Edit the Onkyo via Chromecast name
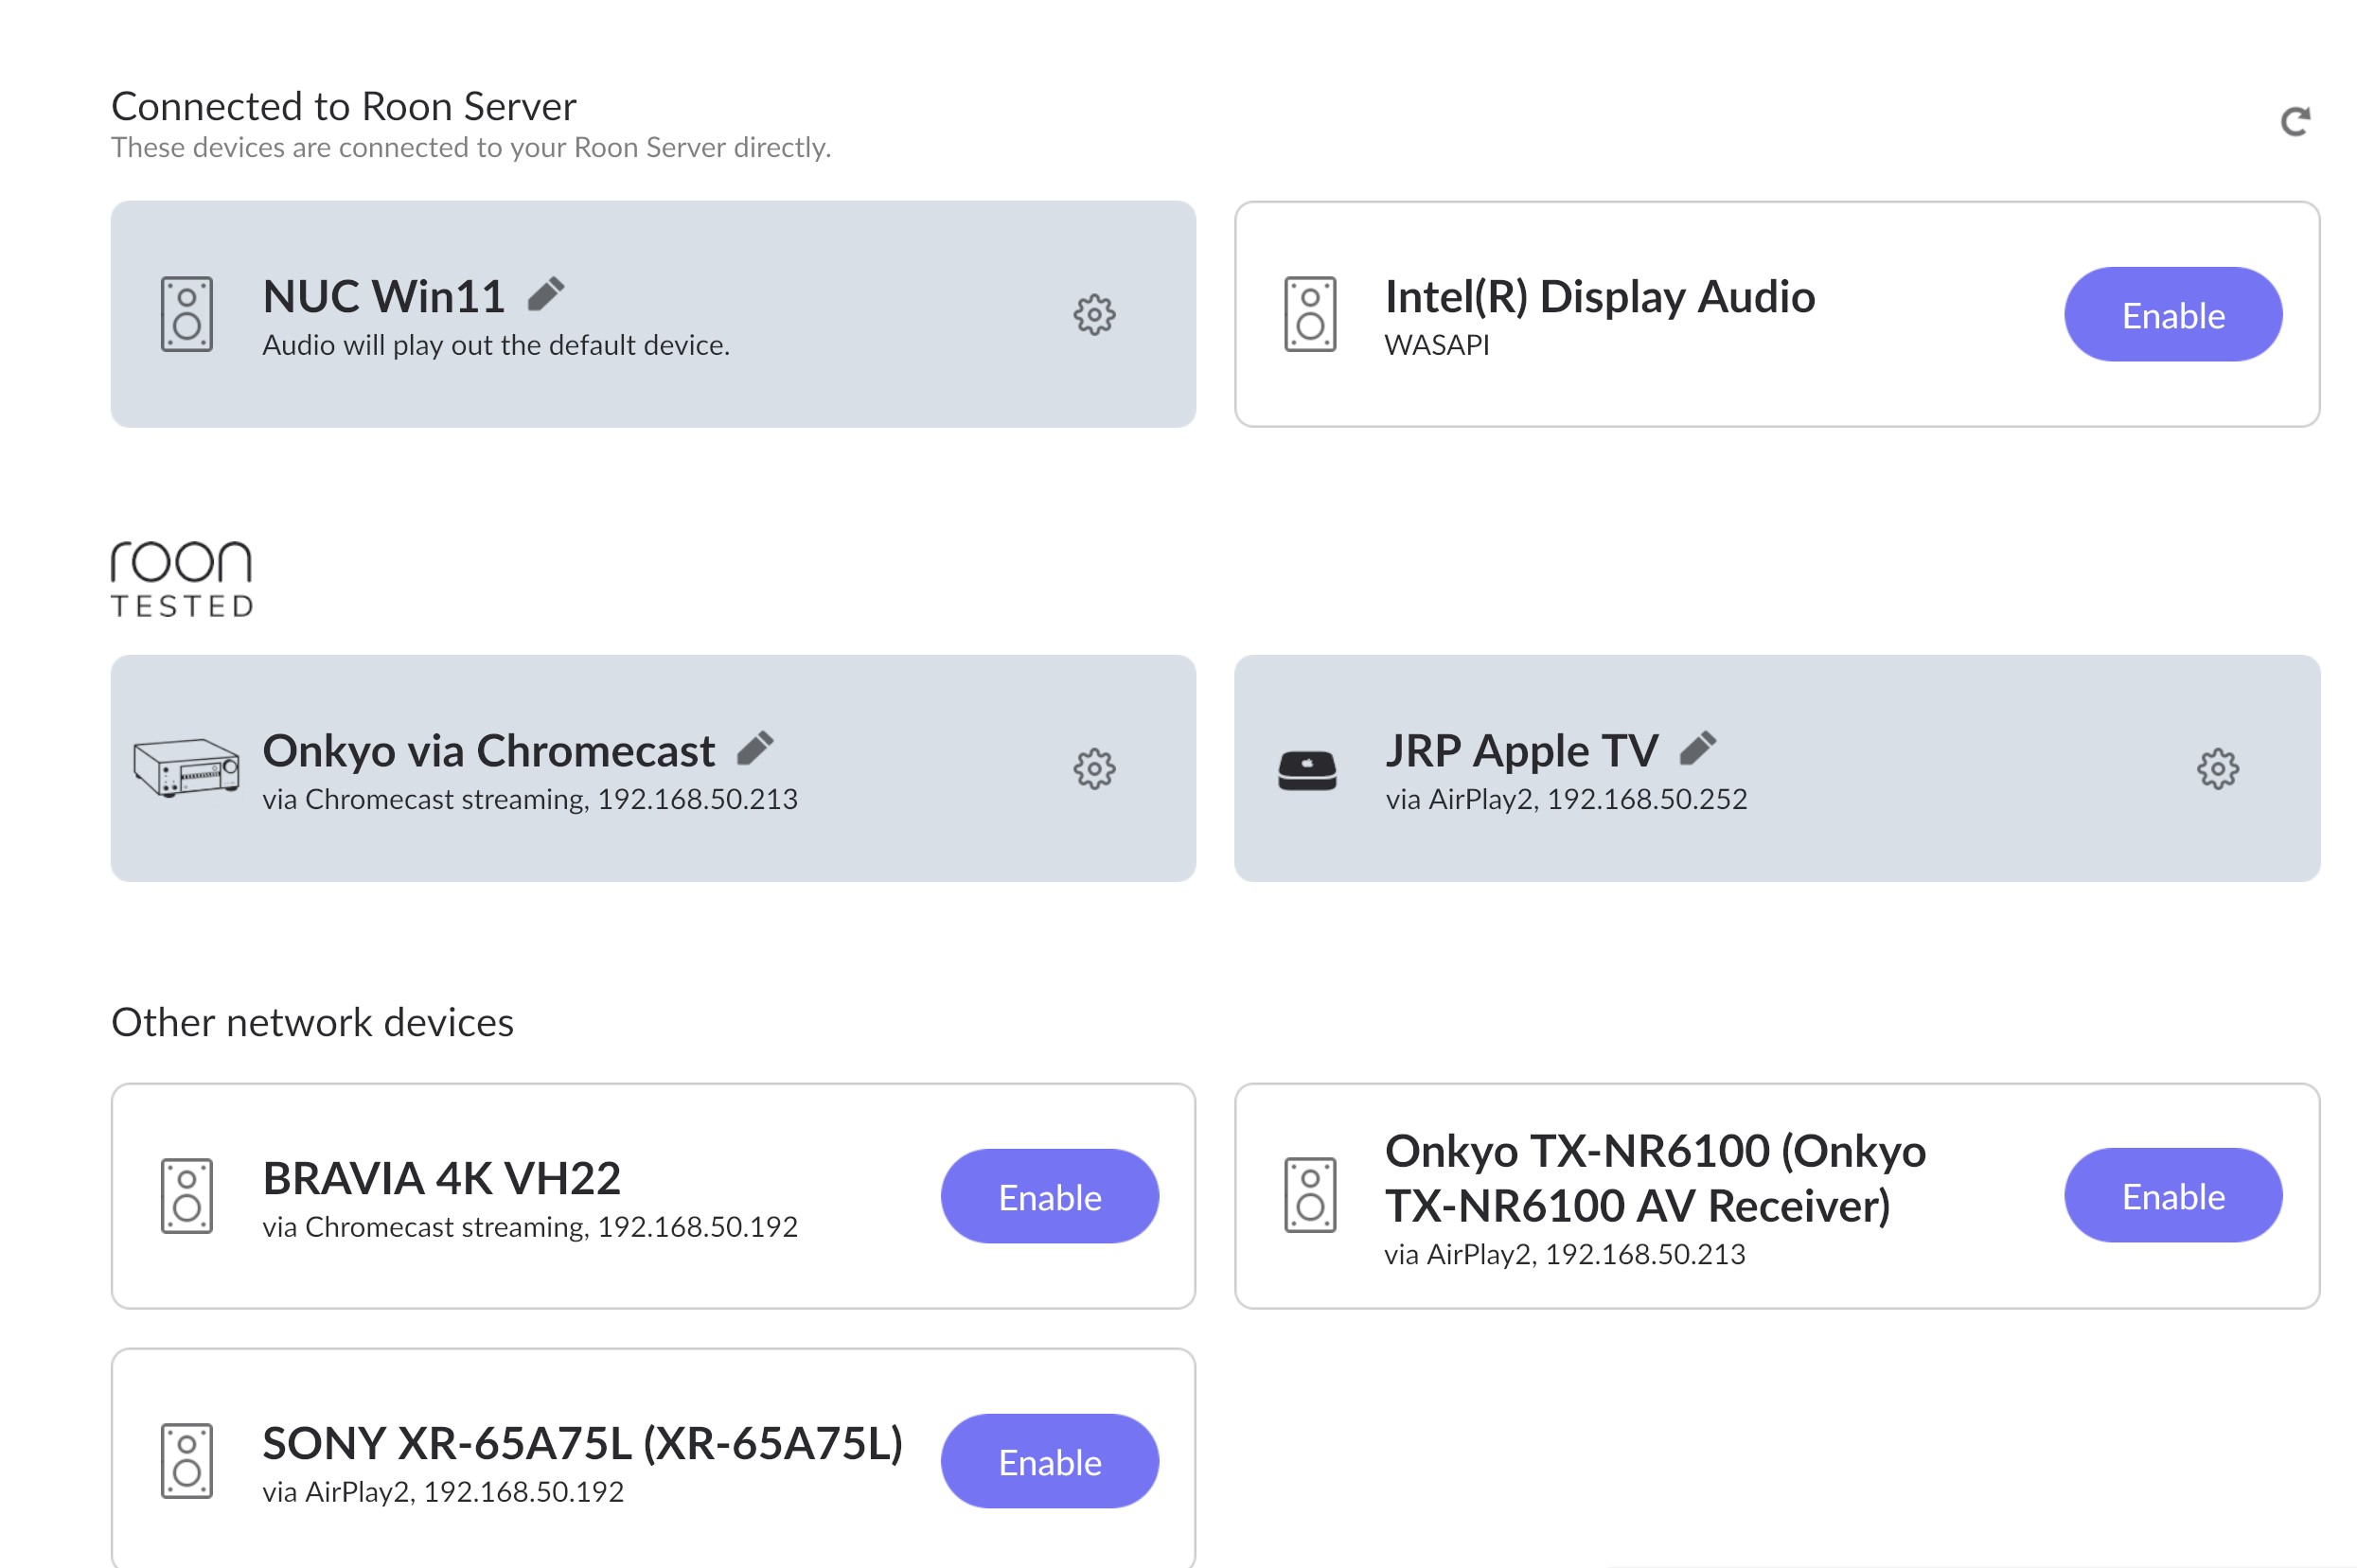The height and width of the screenshot is (1568, 2357). pyautogui.click(x=755, y=748)
